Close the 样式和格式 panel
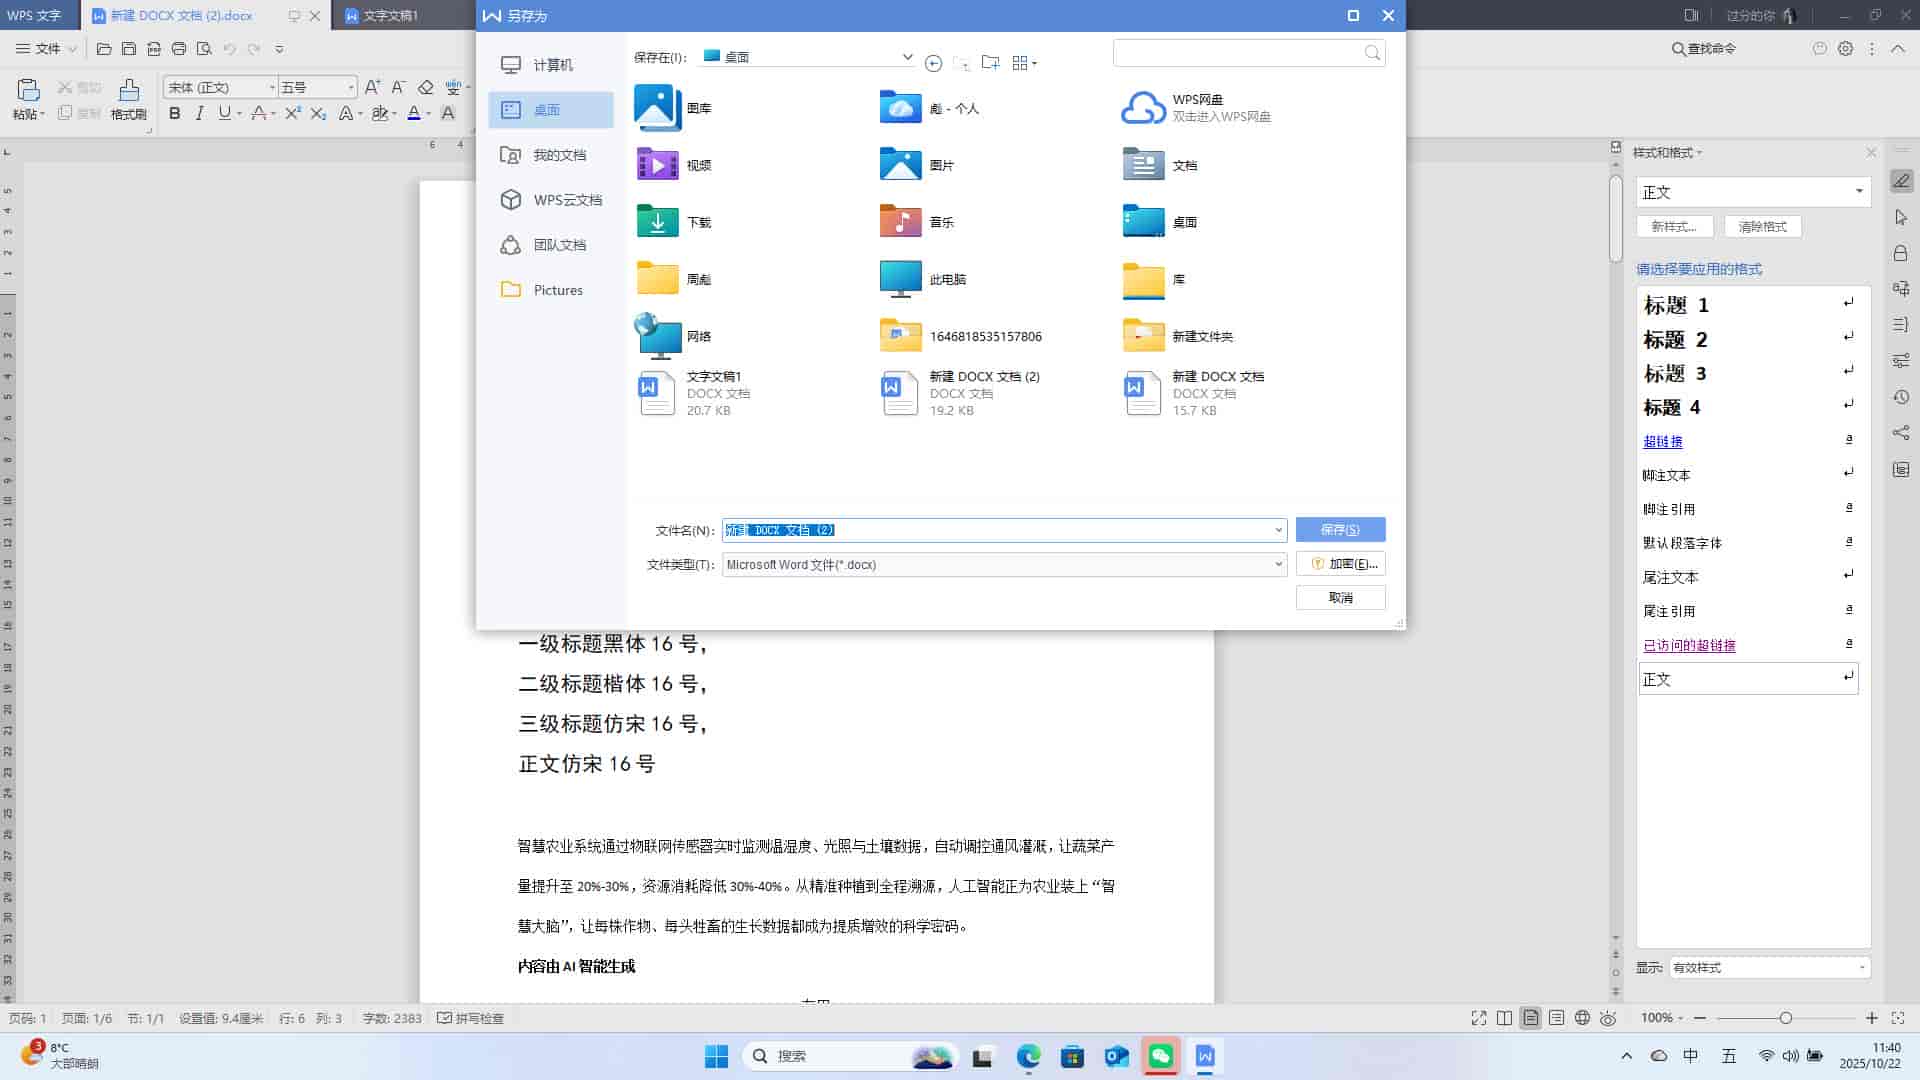The width and height of the screenshot is (1920, 1080). click(x=1871, y=153)
